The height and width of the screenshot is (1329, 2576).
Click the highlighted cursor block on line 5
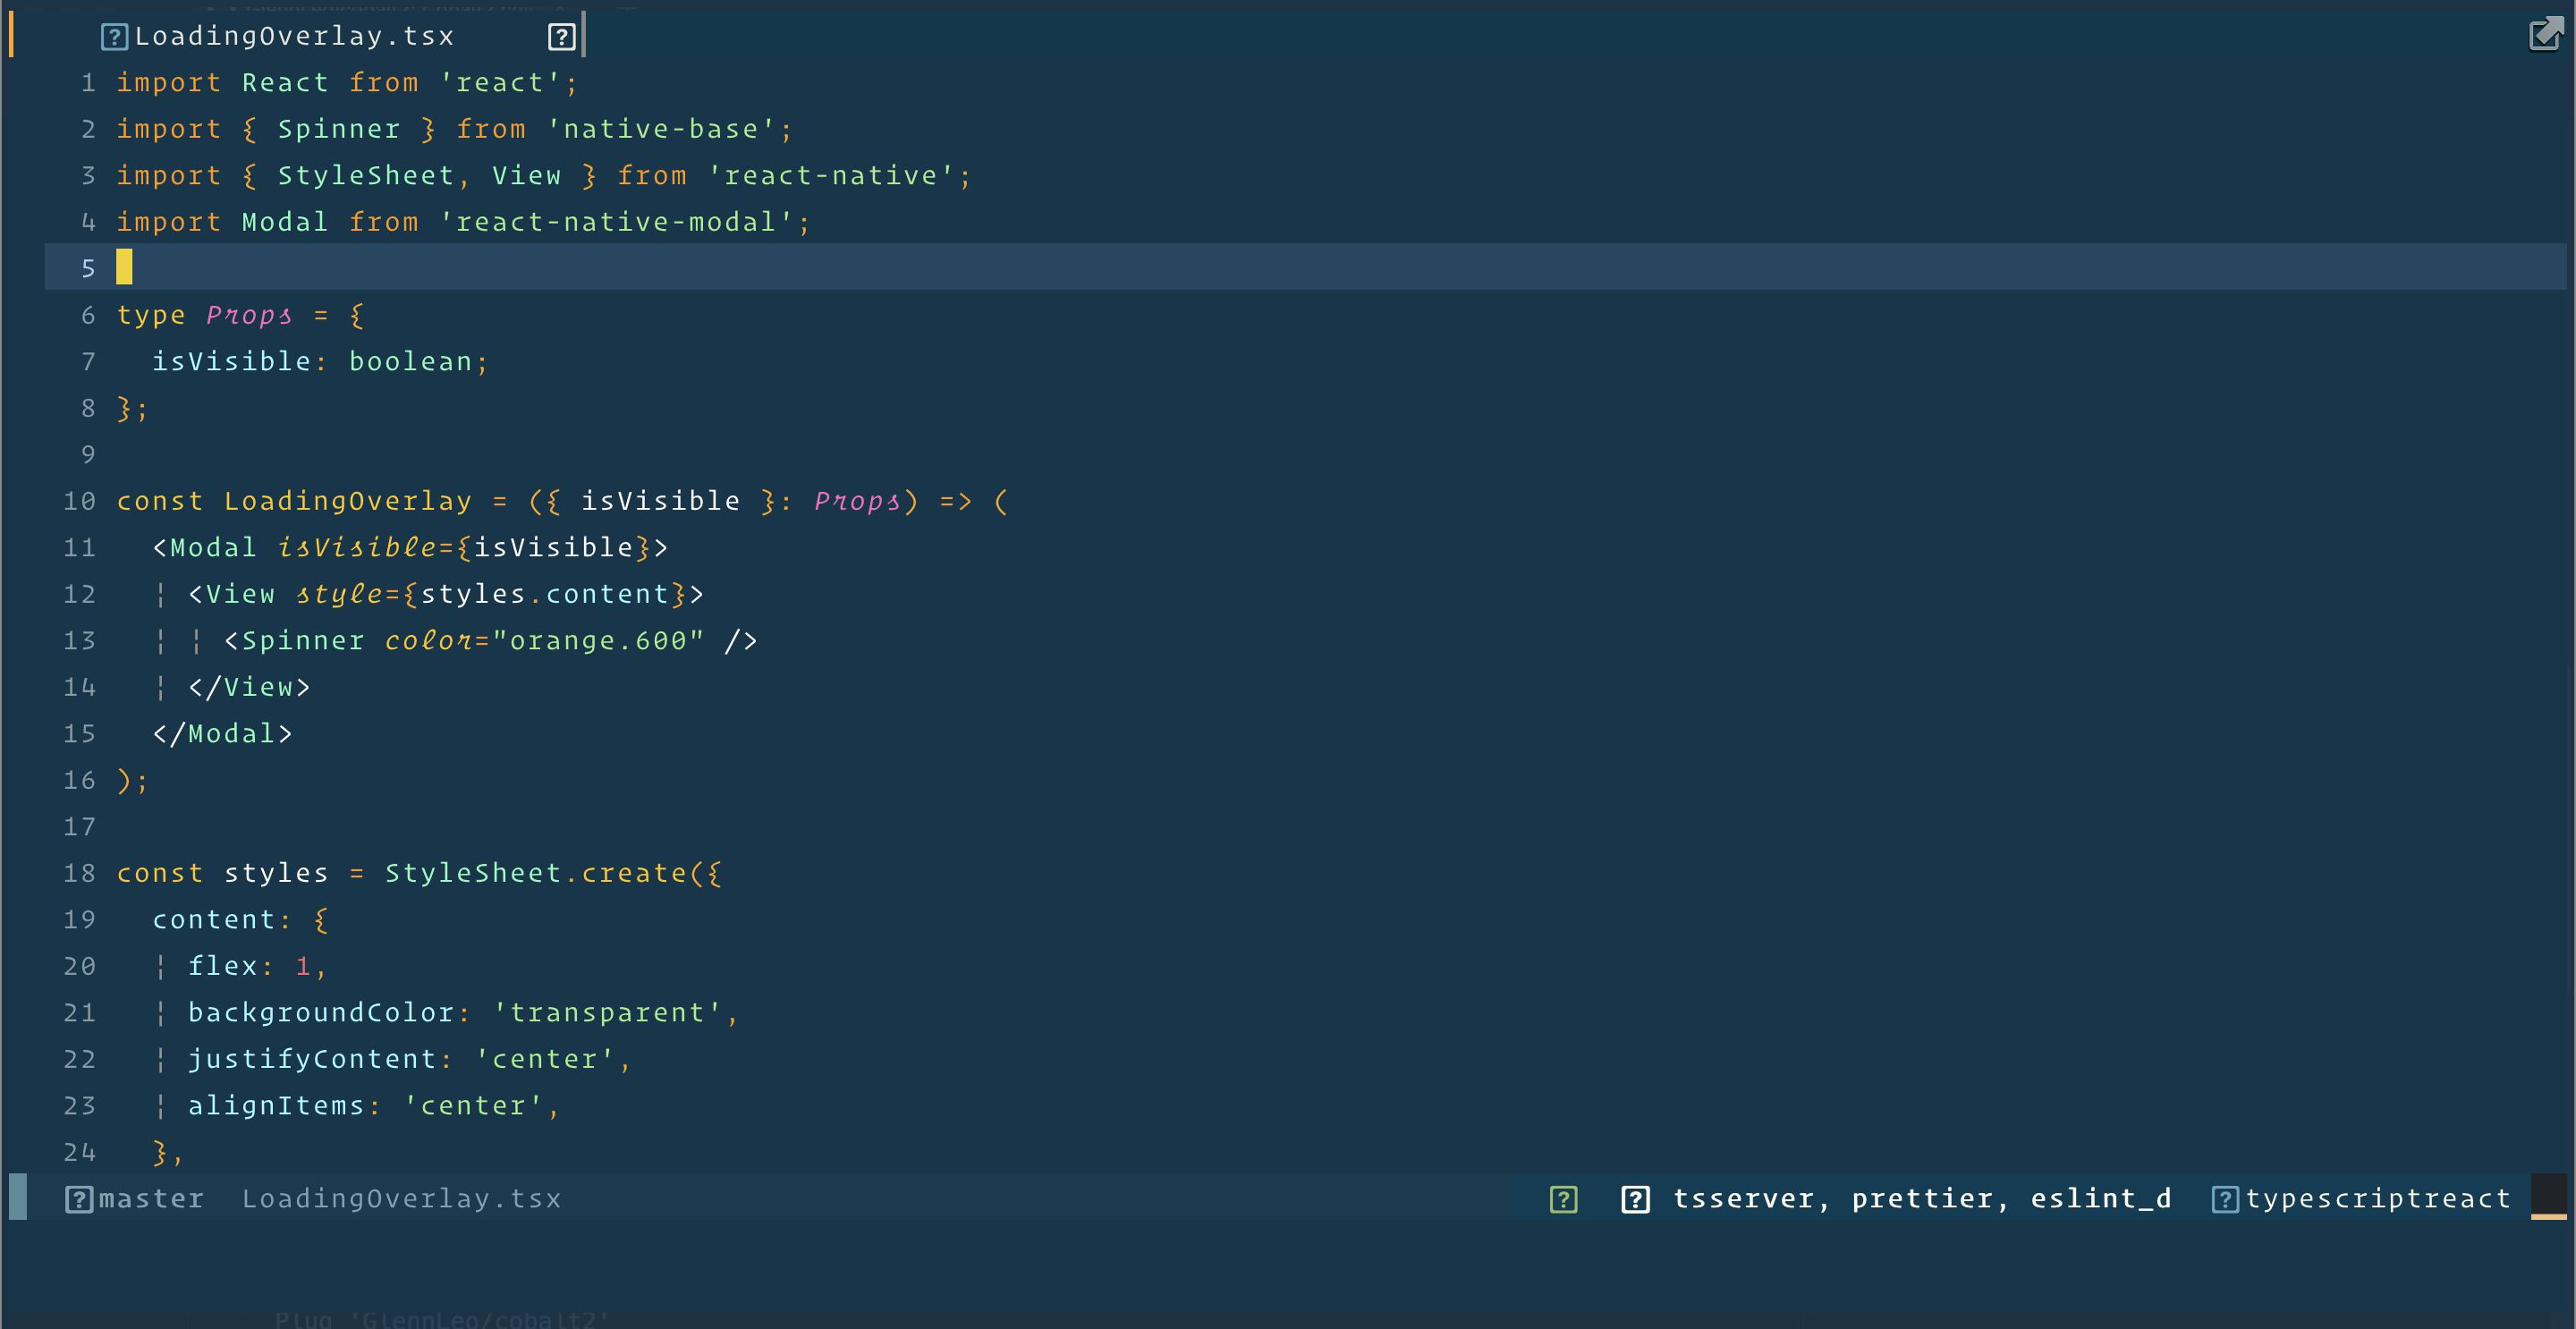124,267
